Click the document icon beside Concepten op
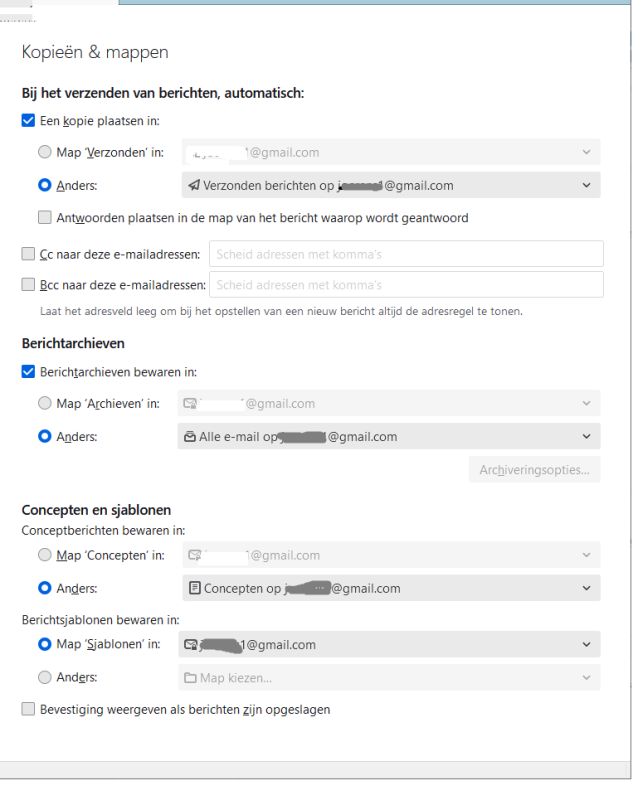 pos(194,589)
